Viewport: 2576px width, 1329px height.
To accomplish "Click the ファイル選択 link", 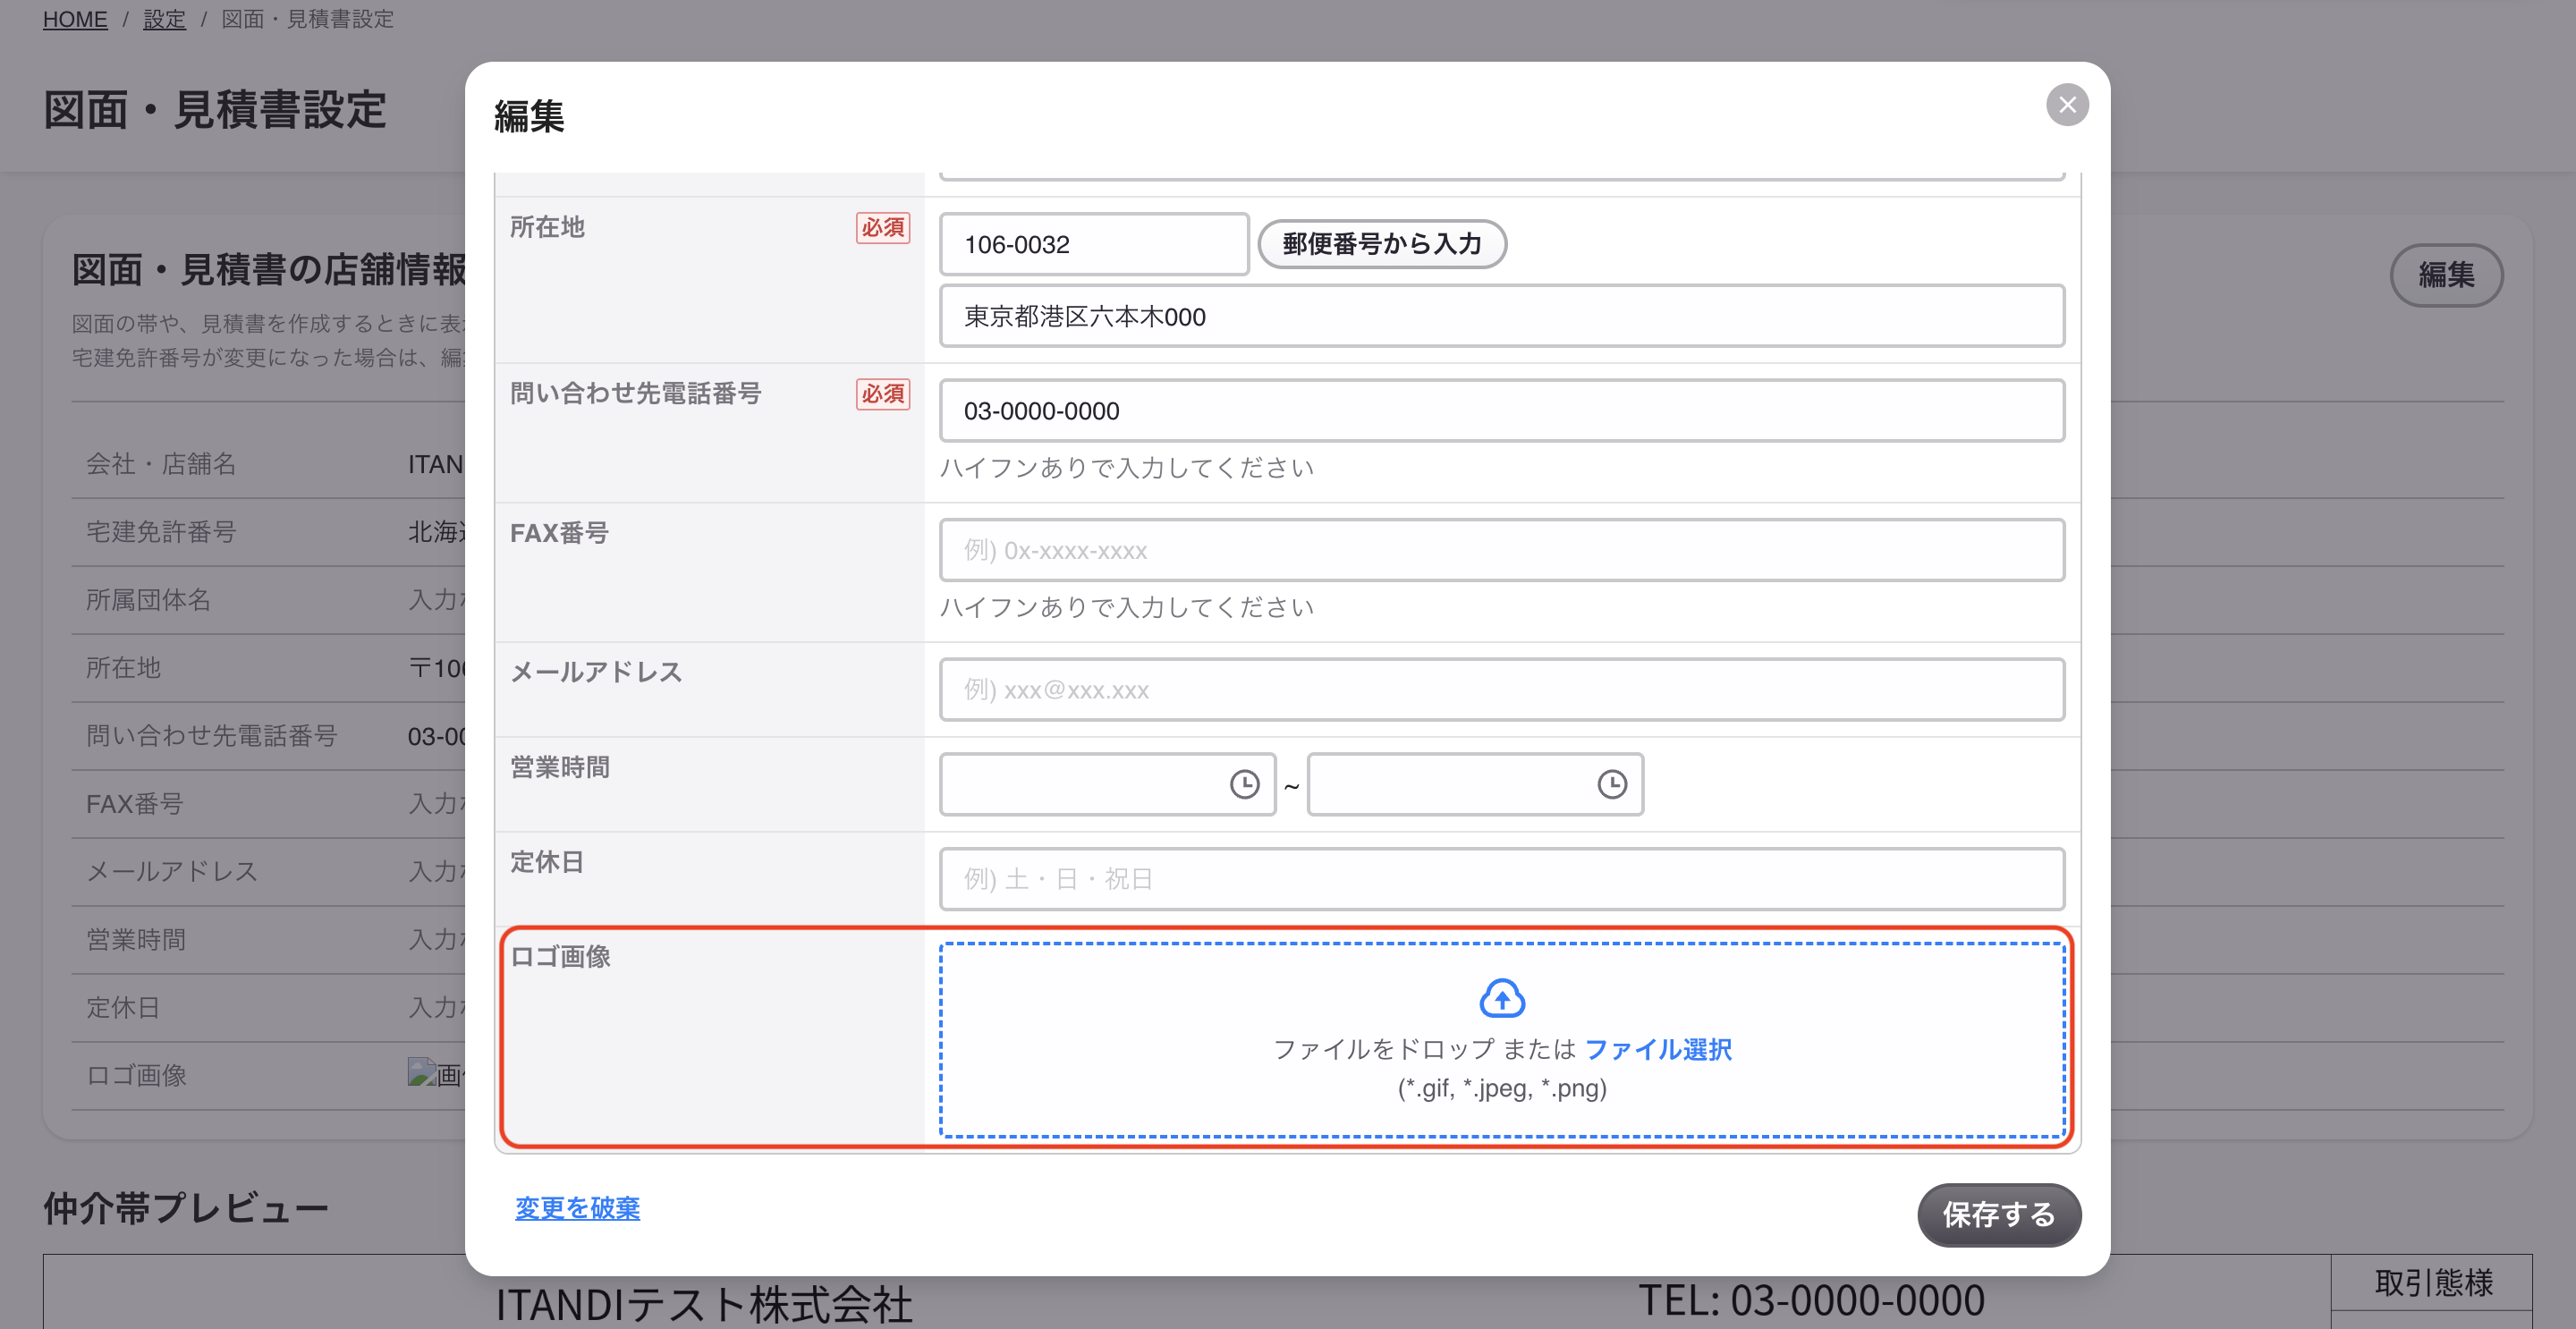I will pos(1658,1049).
